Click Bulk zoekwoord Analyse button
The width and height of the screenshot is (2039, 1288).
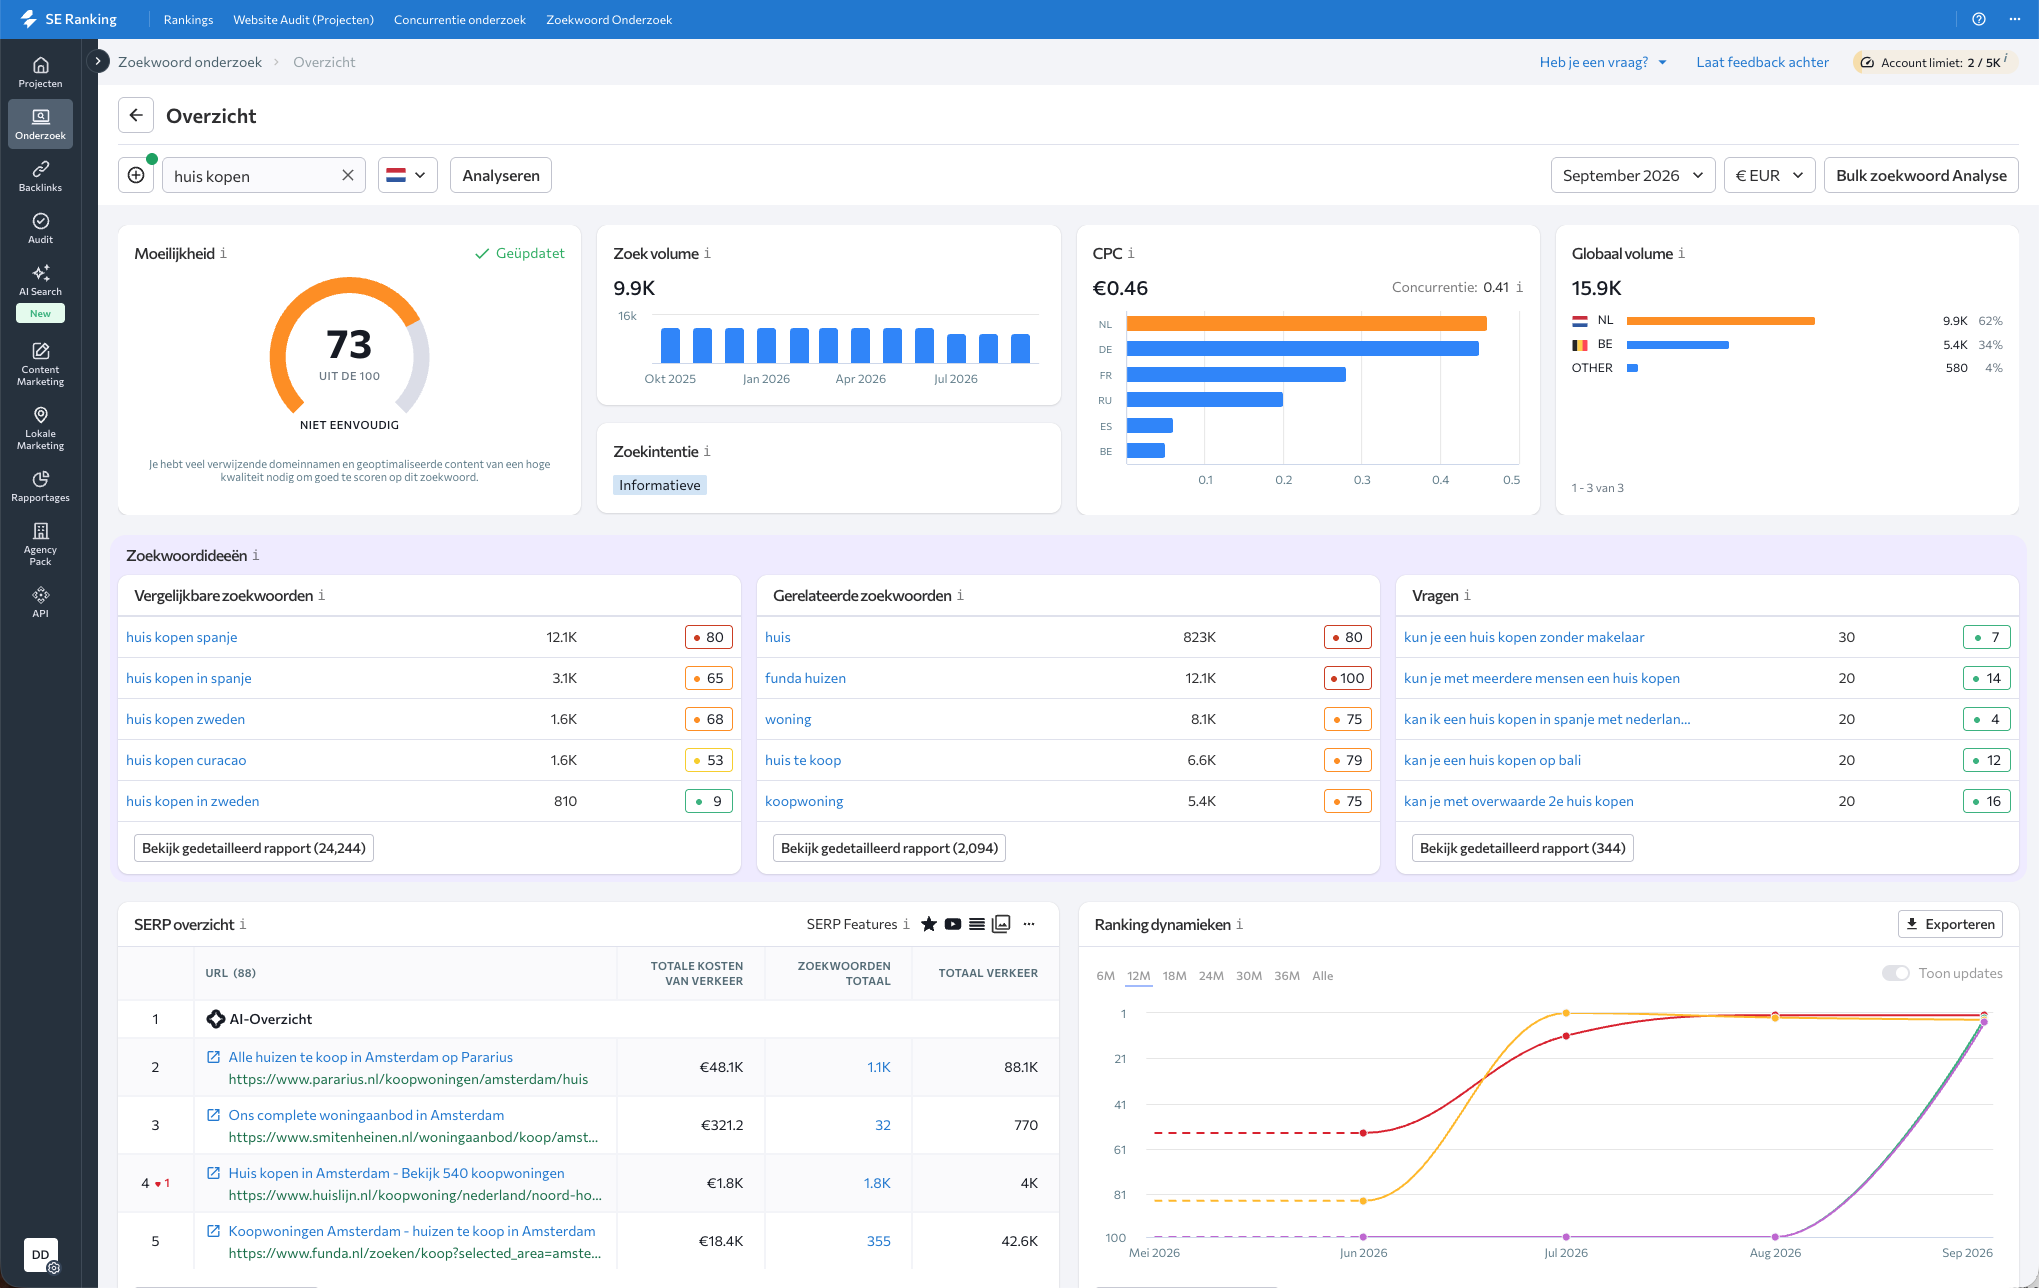click(x=1921, y=175)
